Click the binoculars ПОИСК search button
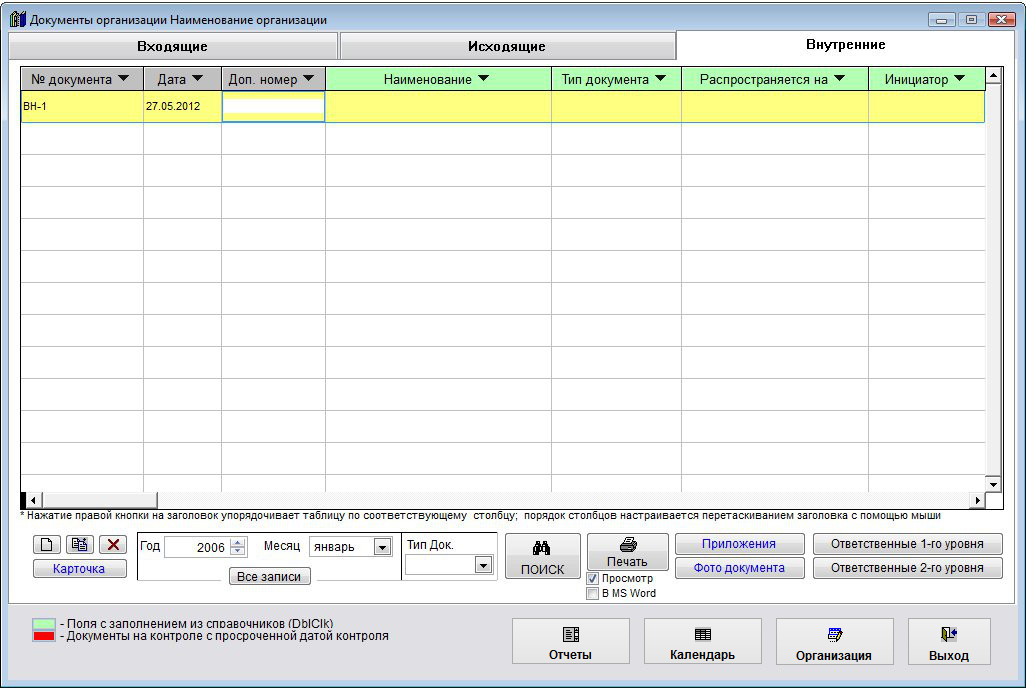1026x688 pixels. [x=542, y=557]
